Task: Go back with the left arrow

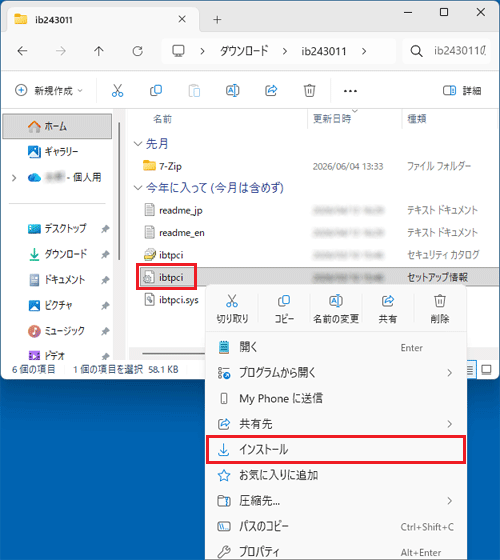Action: (22, 51)
